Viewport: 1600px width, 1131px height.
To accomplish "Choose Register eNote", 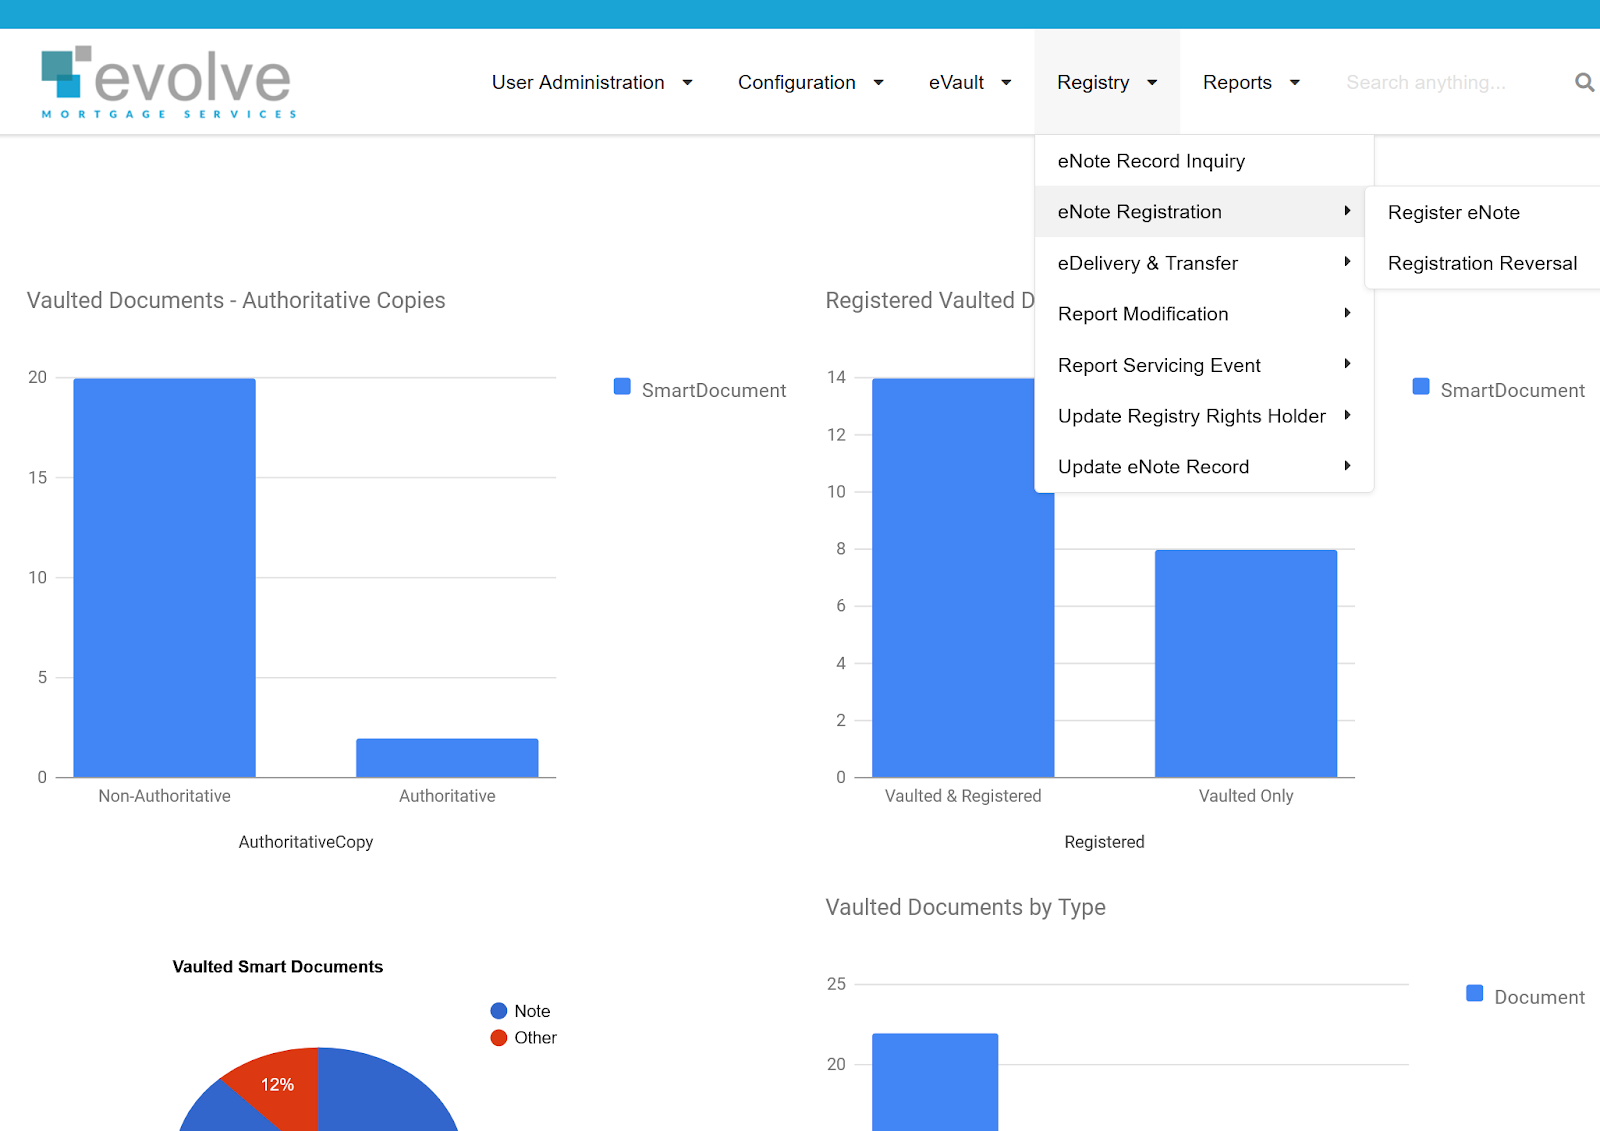I will click(x=1483, y=212).
